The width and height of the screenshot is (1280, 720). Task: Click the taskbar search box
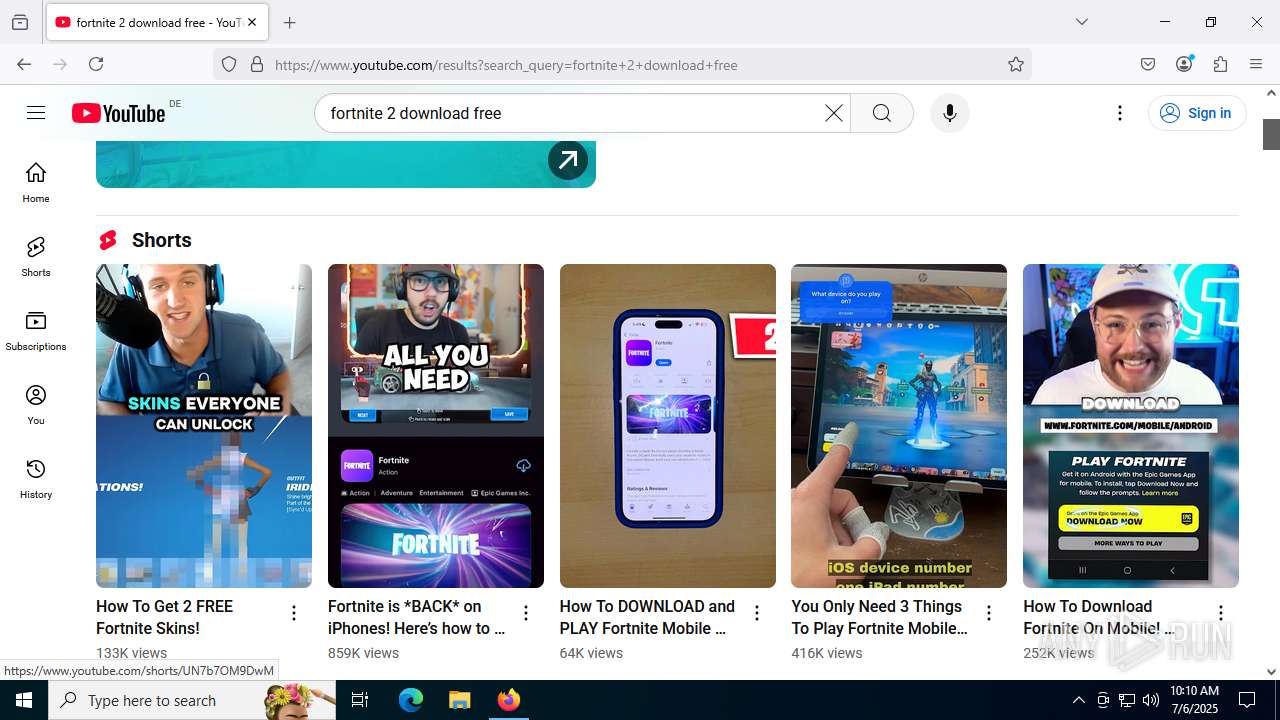tap(192, 700)
